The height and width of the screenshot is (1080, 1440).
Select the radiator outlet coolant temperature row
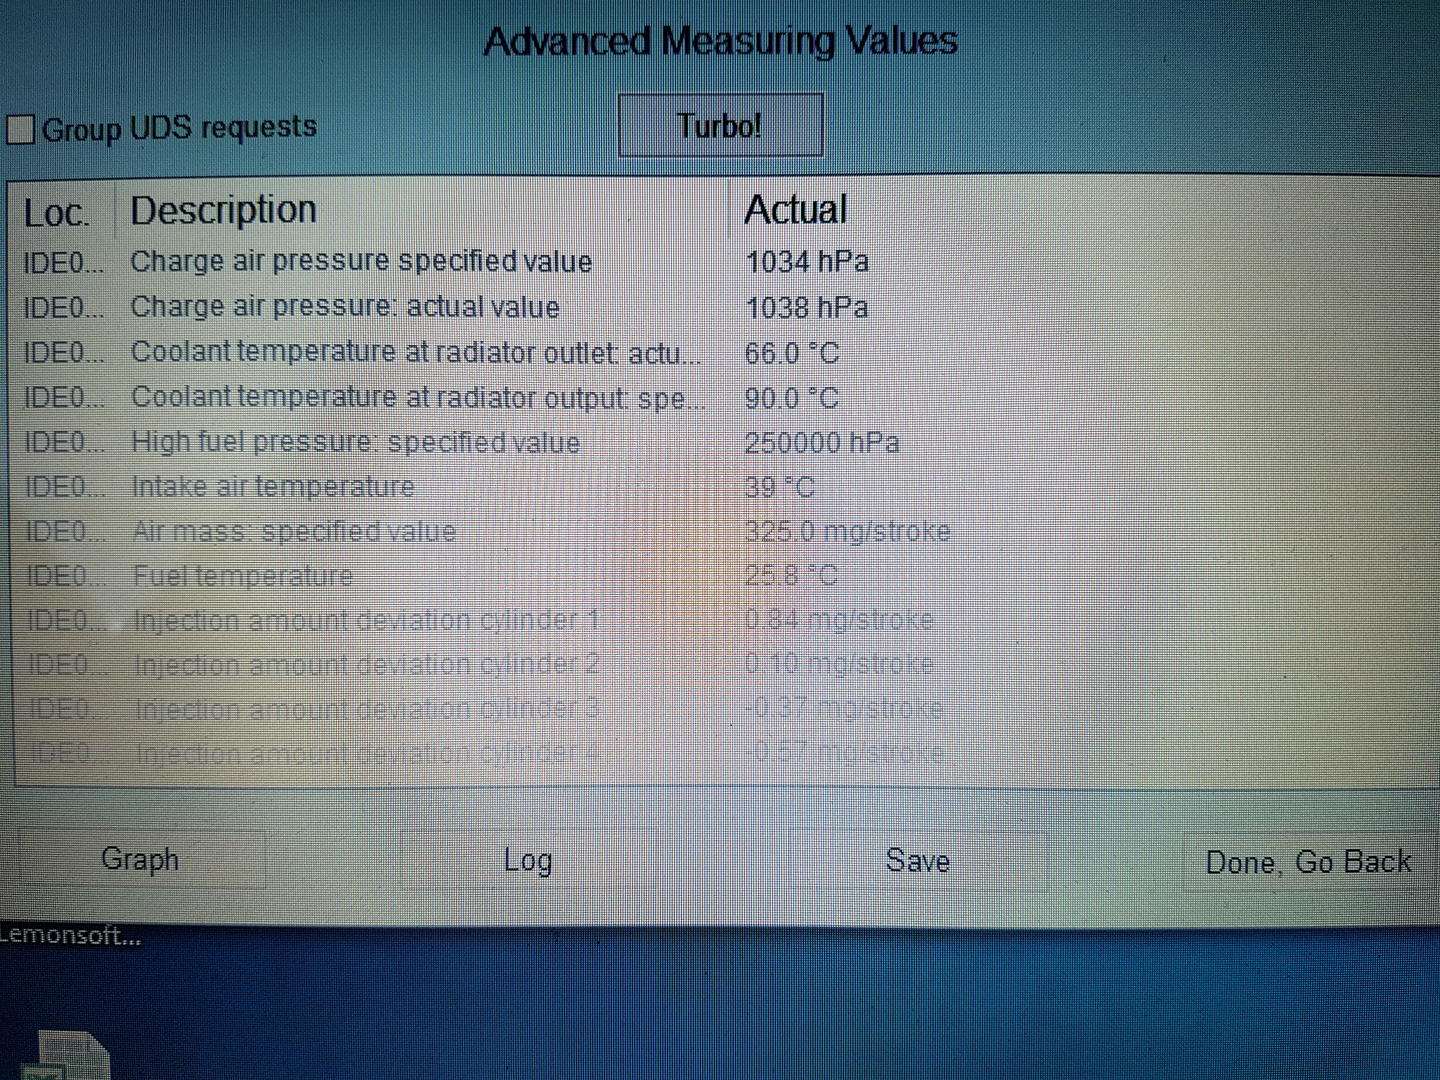tap(415, 352)
